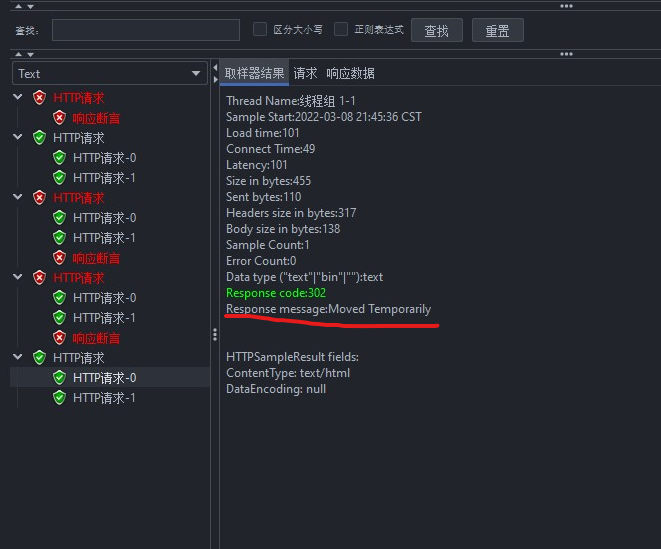Click the green shield of the last HTTP请求 parent
The image size is (661, 549).
click(x=39, y=358)
